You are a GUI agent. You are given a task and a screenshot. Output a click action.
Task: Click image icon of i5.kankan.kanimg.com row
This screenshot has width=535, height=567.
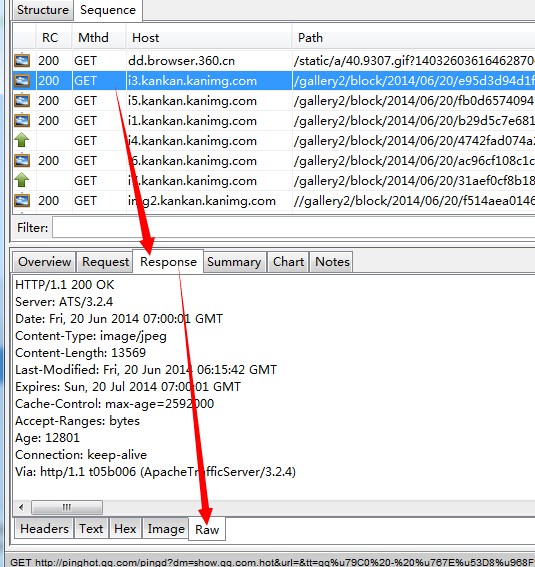[x=22, y=100]
